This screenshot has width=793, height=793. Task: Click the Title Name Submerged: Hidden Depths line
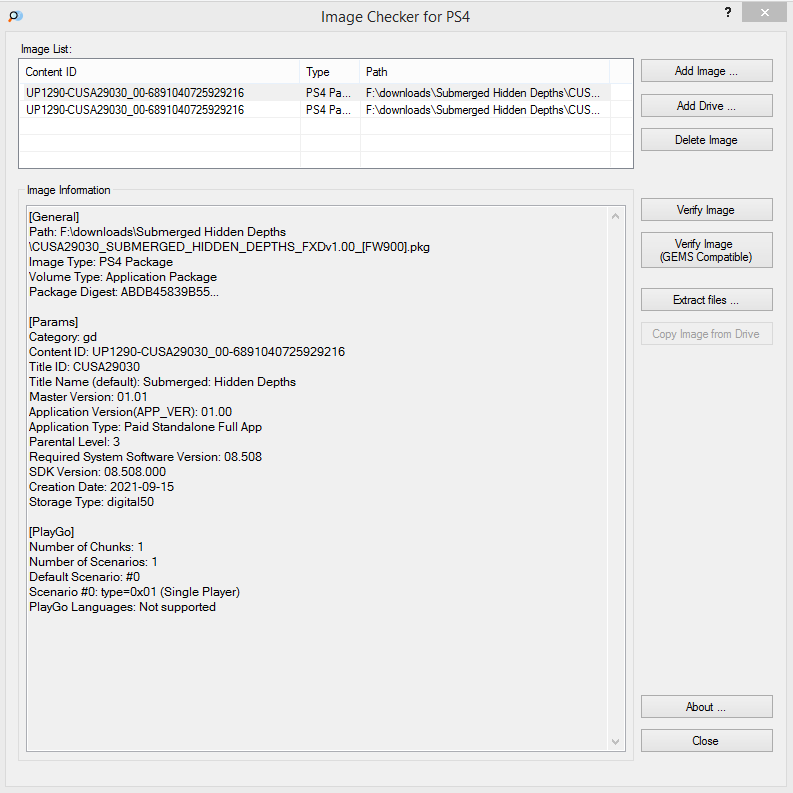tap(162, 382)
